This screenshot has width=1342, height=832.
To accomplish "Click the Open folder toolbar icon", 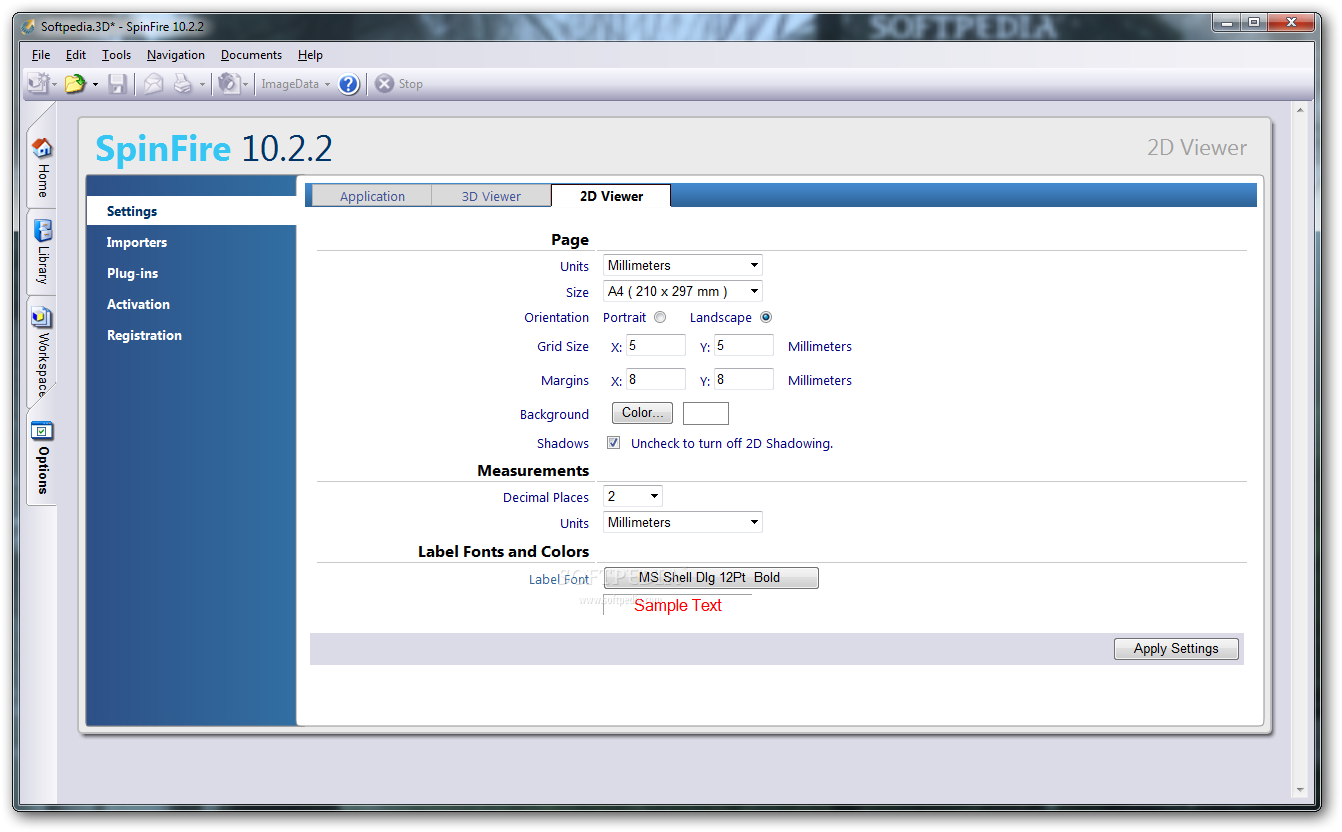I will 75,84.
